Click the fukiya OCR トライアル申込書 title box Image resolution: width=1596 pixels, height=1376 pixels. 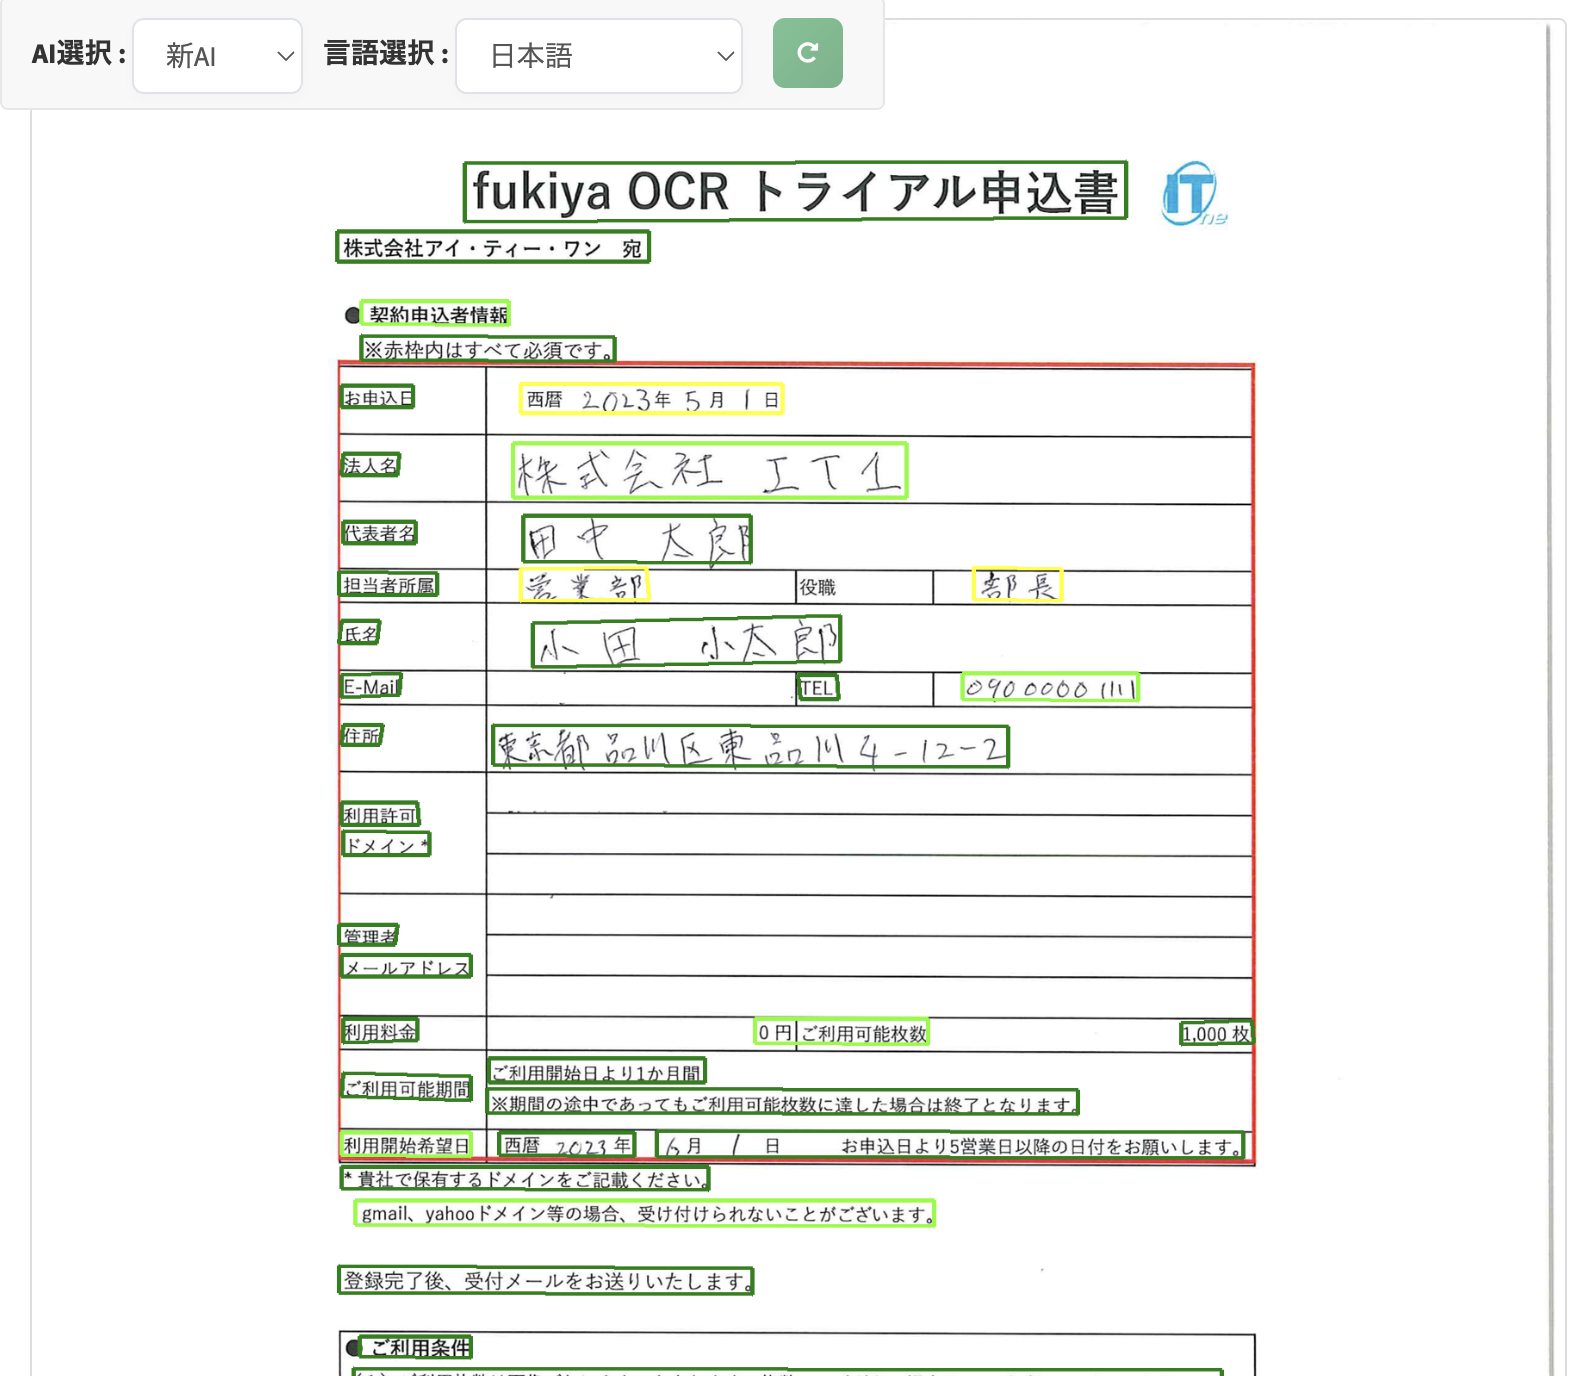coord(795,191)
